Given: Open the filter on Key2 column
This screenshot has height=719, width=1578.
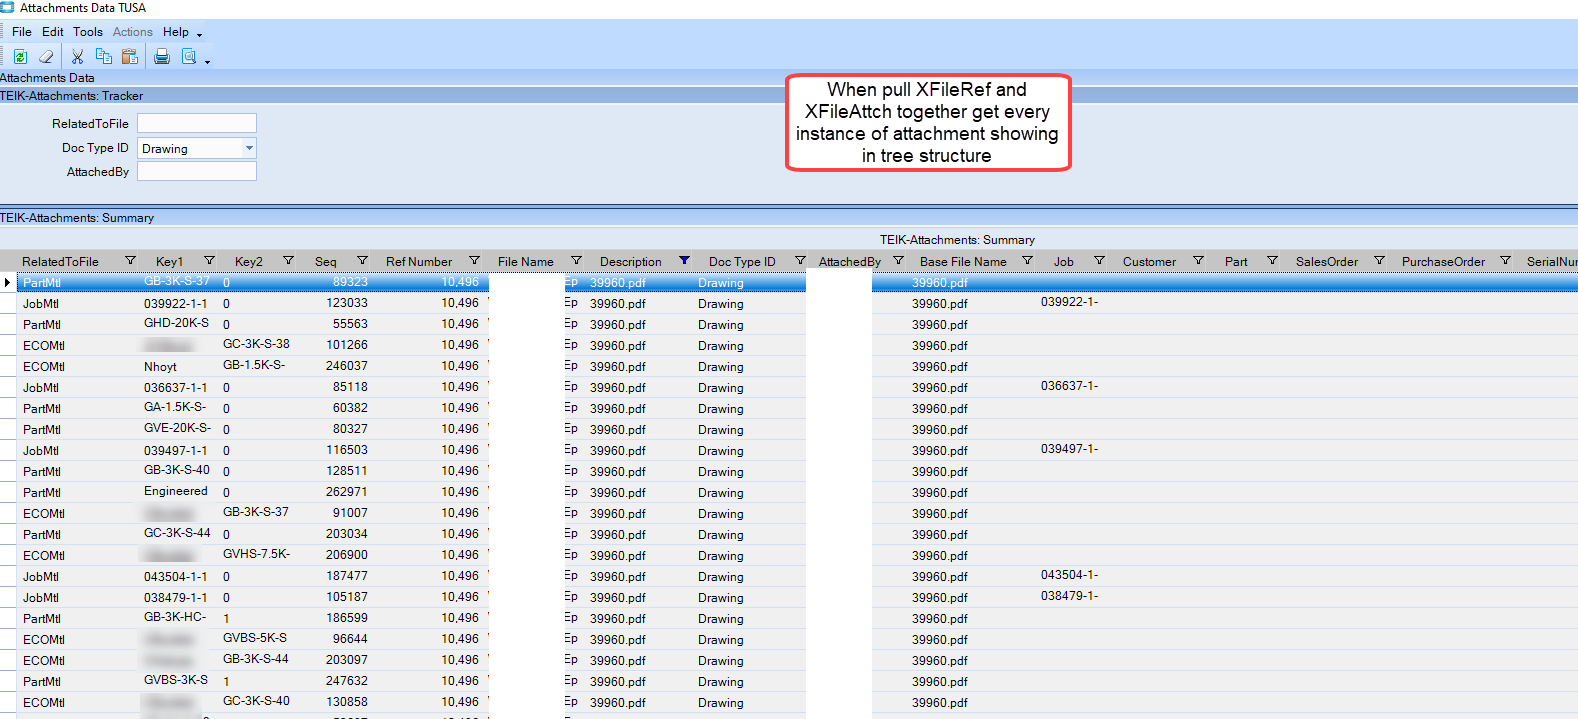Looking at the screenshot, I should coord(288,261).
